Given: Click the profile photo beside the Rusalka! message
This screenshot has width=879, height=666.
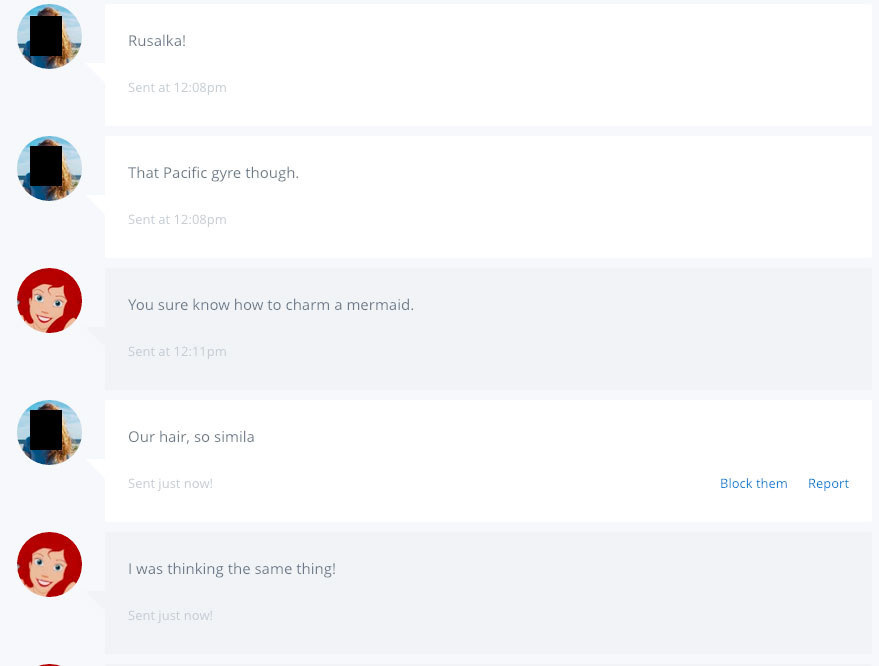Looking at the screenshot, I should point(49,36).
